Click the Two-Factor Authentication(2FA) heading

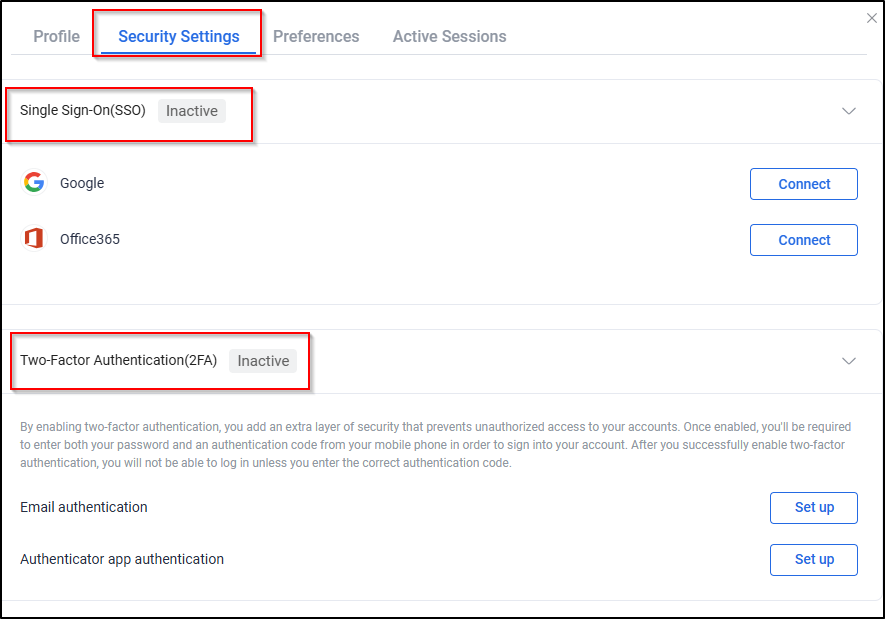(x=118, y=361)
